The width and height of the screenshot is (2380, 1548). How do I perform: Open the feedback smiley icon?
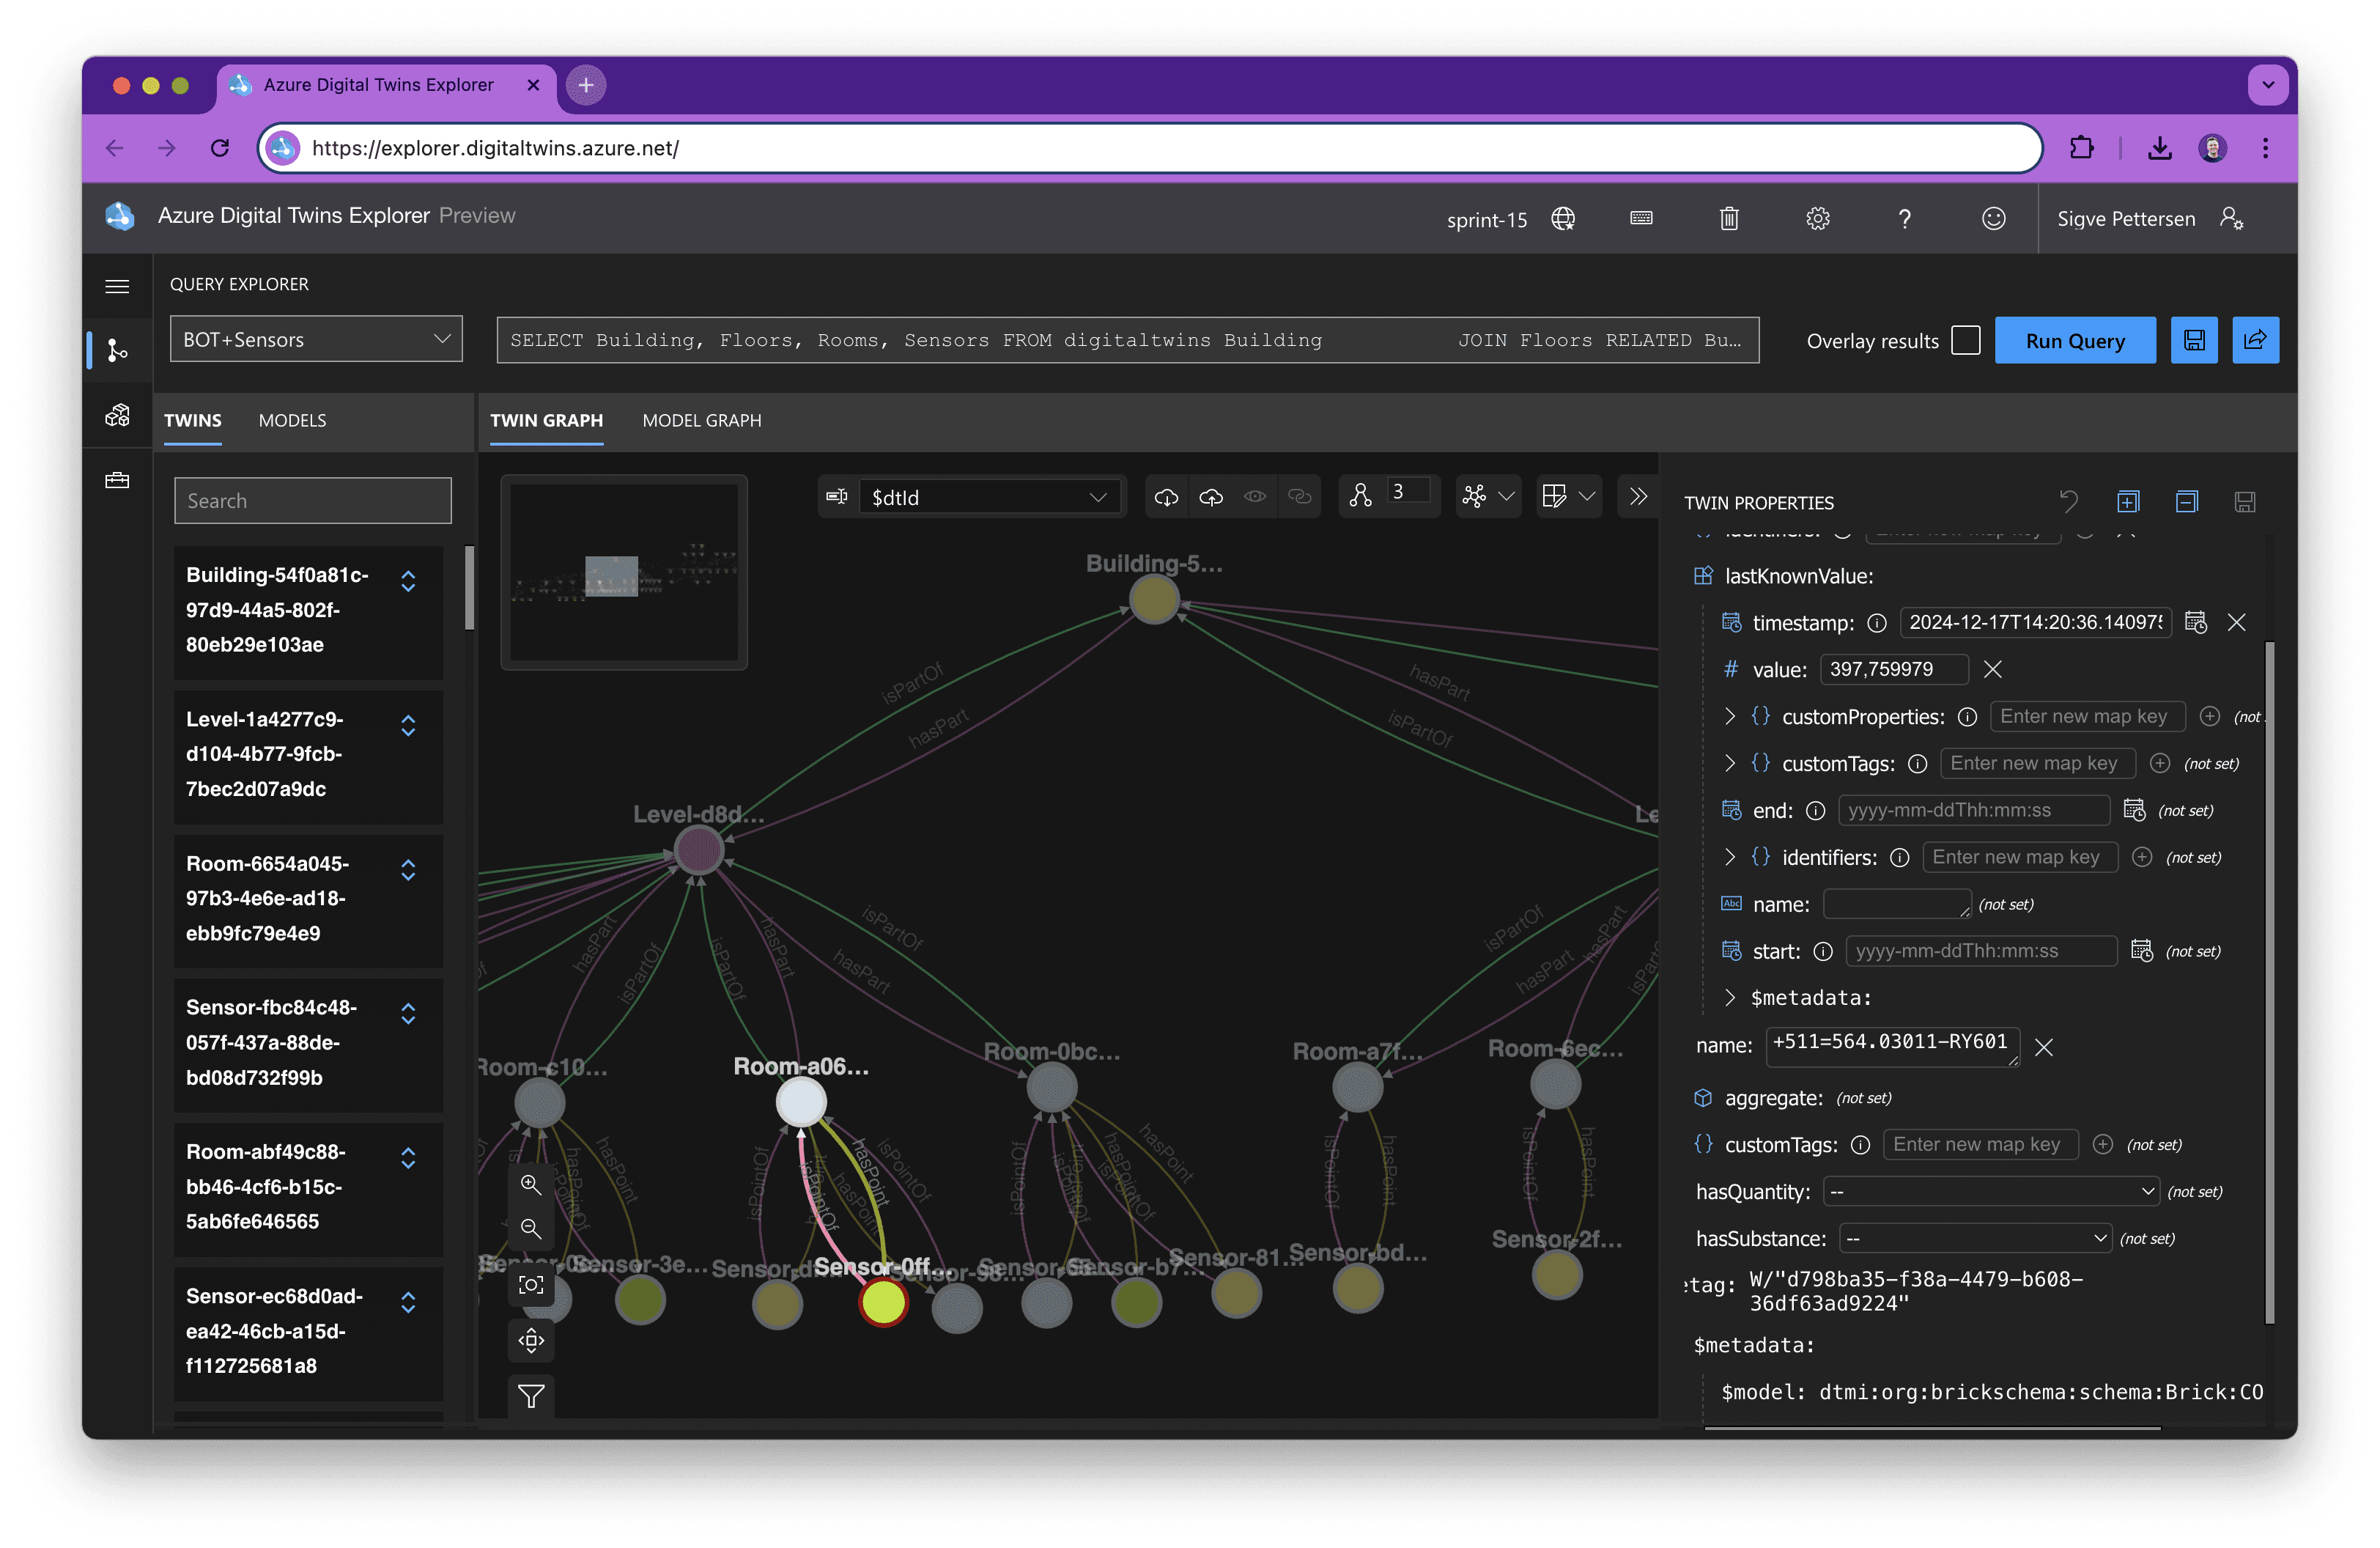point(1993,218)
